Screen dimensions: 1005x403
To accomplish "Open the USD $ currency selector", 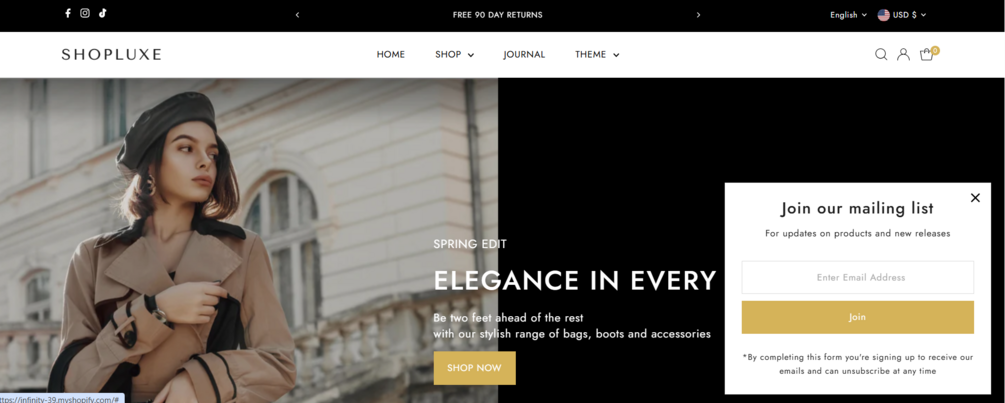I will pos(902,15).
